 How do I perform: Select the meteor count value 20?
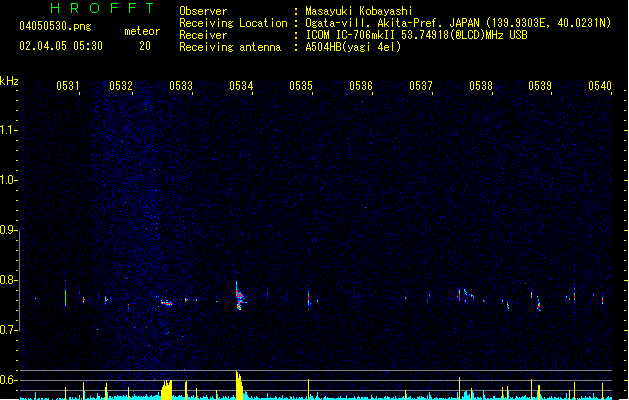pyautogui.click(x=145, y=46)
